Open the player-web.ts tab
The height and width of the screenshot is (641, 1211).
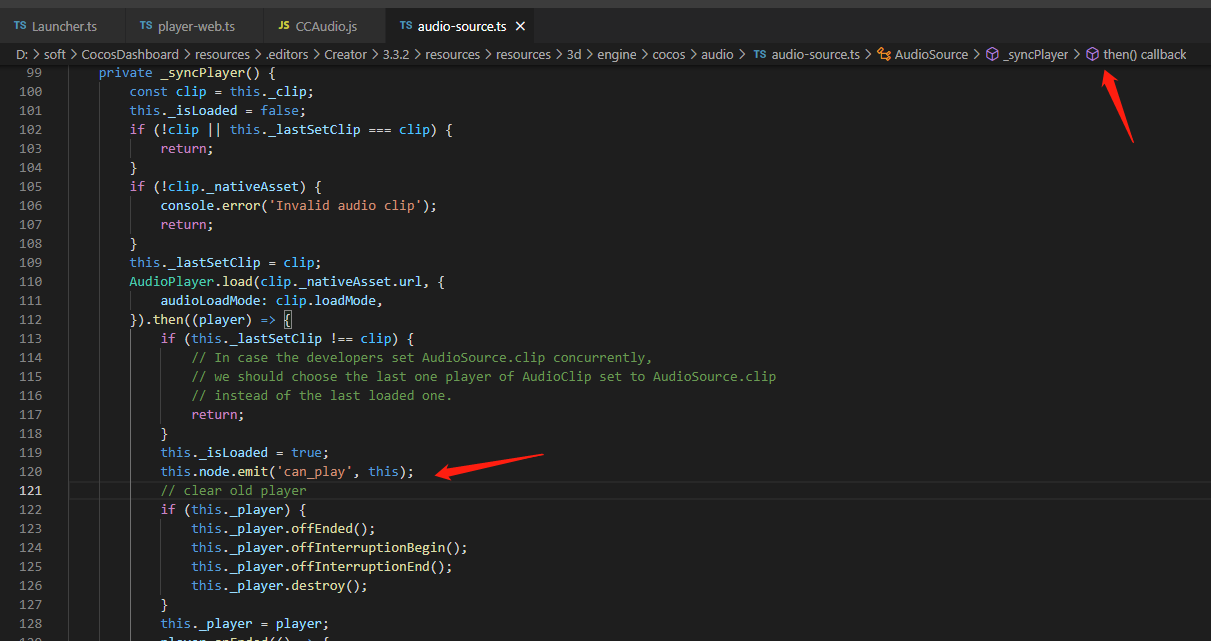coord(196,25)
